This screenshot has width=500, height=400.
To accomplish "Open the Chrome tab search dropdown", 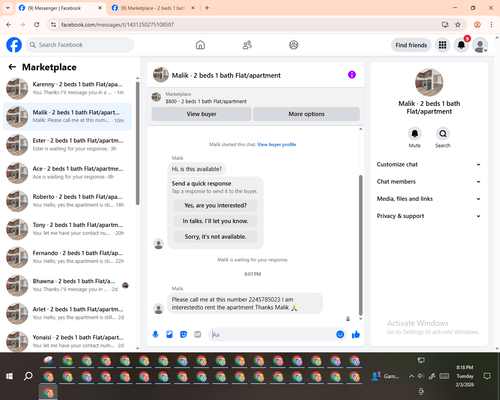I will 8,8.
